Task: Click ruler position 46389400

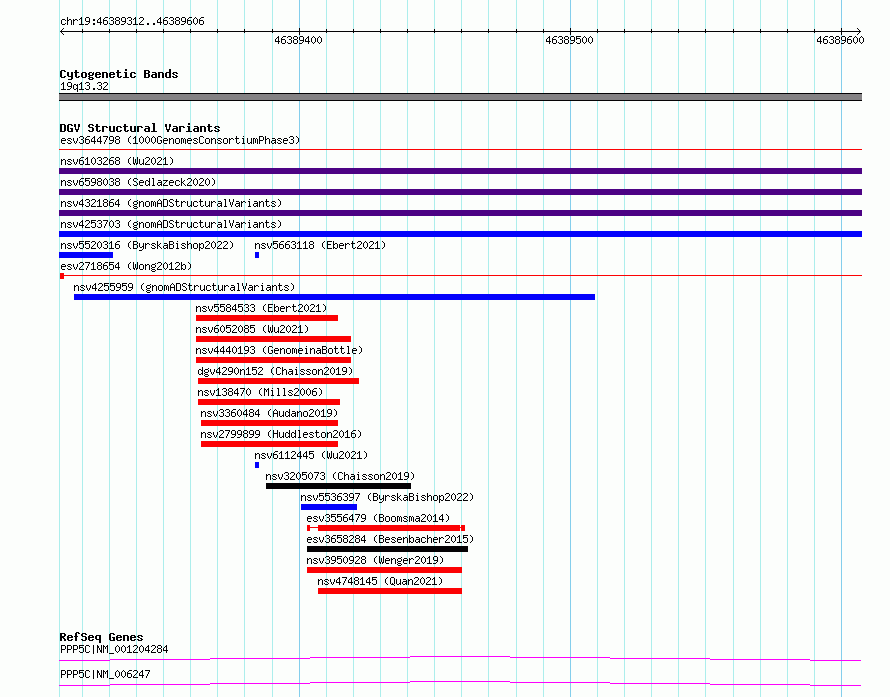Action: click(298, 40)
